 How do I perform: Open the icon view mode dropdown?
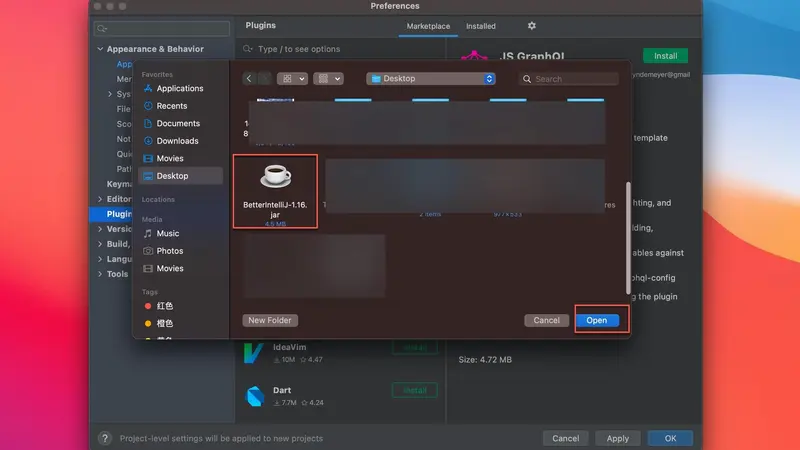[x=292, y=79]
